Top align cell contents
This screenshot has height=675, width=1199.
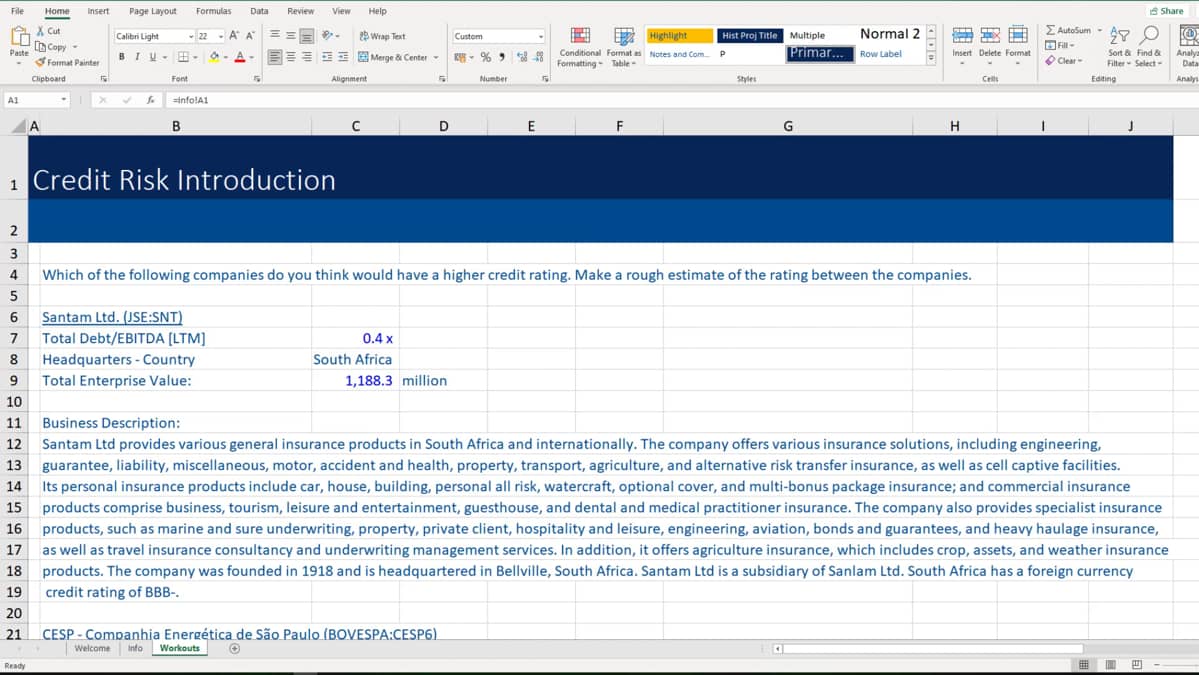point(275,35)
